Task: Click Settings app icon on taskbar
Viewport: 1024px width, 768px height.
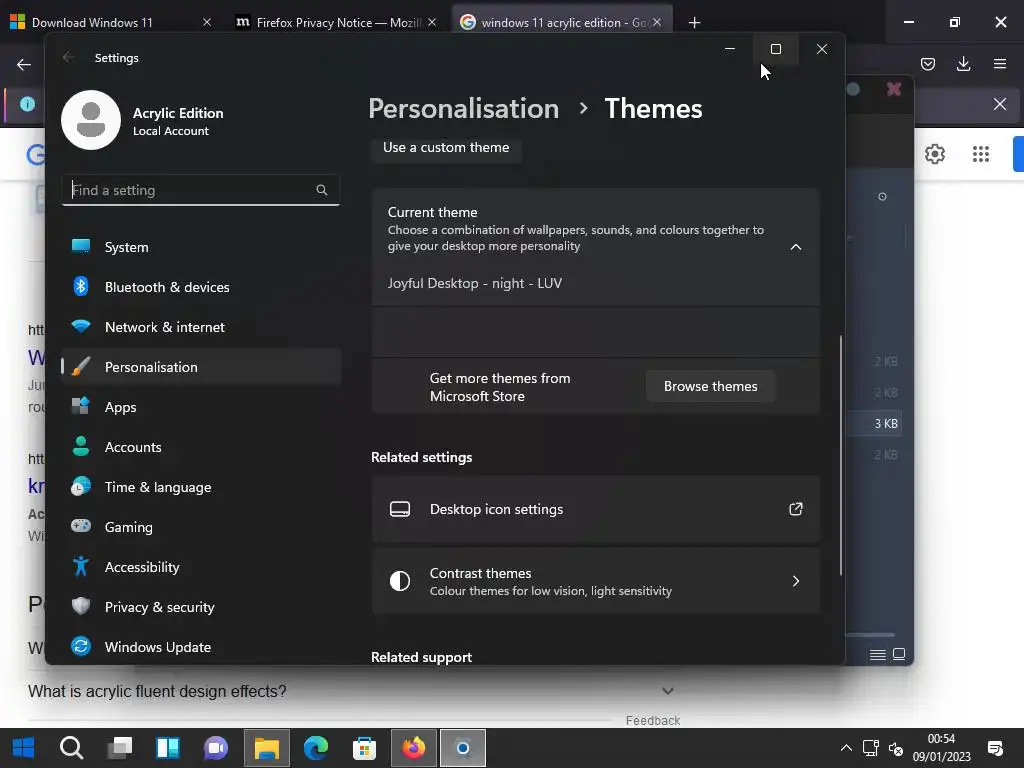Action: pyautogui.click(x=463, y=748)
